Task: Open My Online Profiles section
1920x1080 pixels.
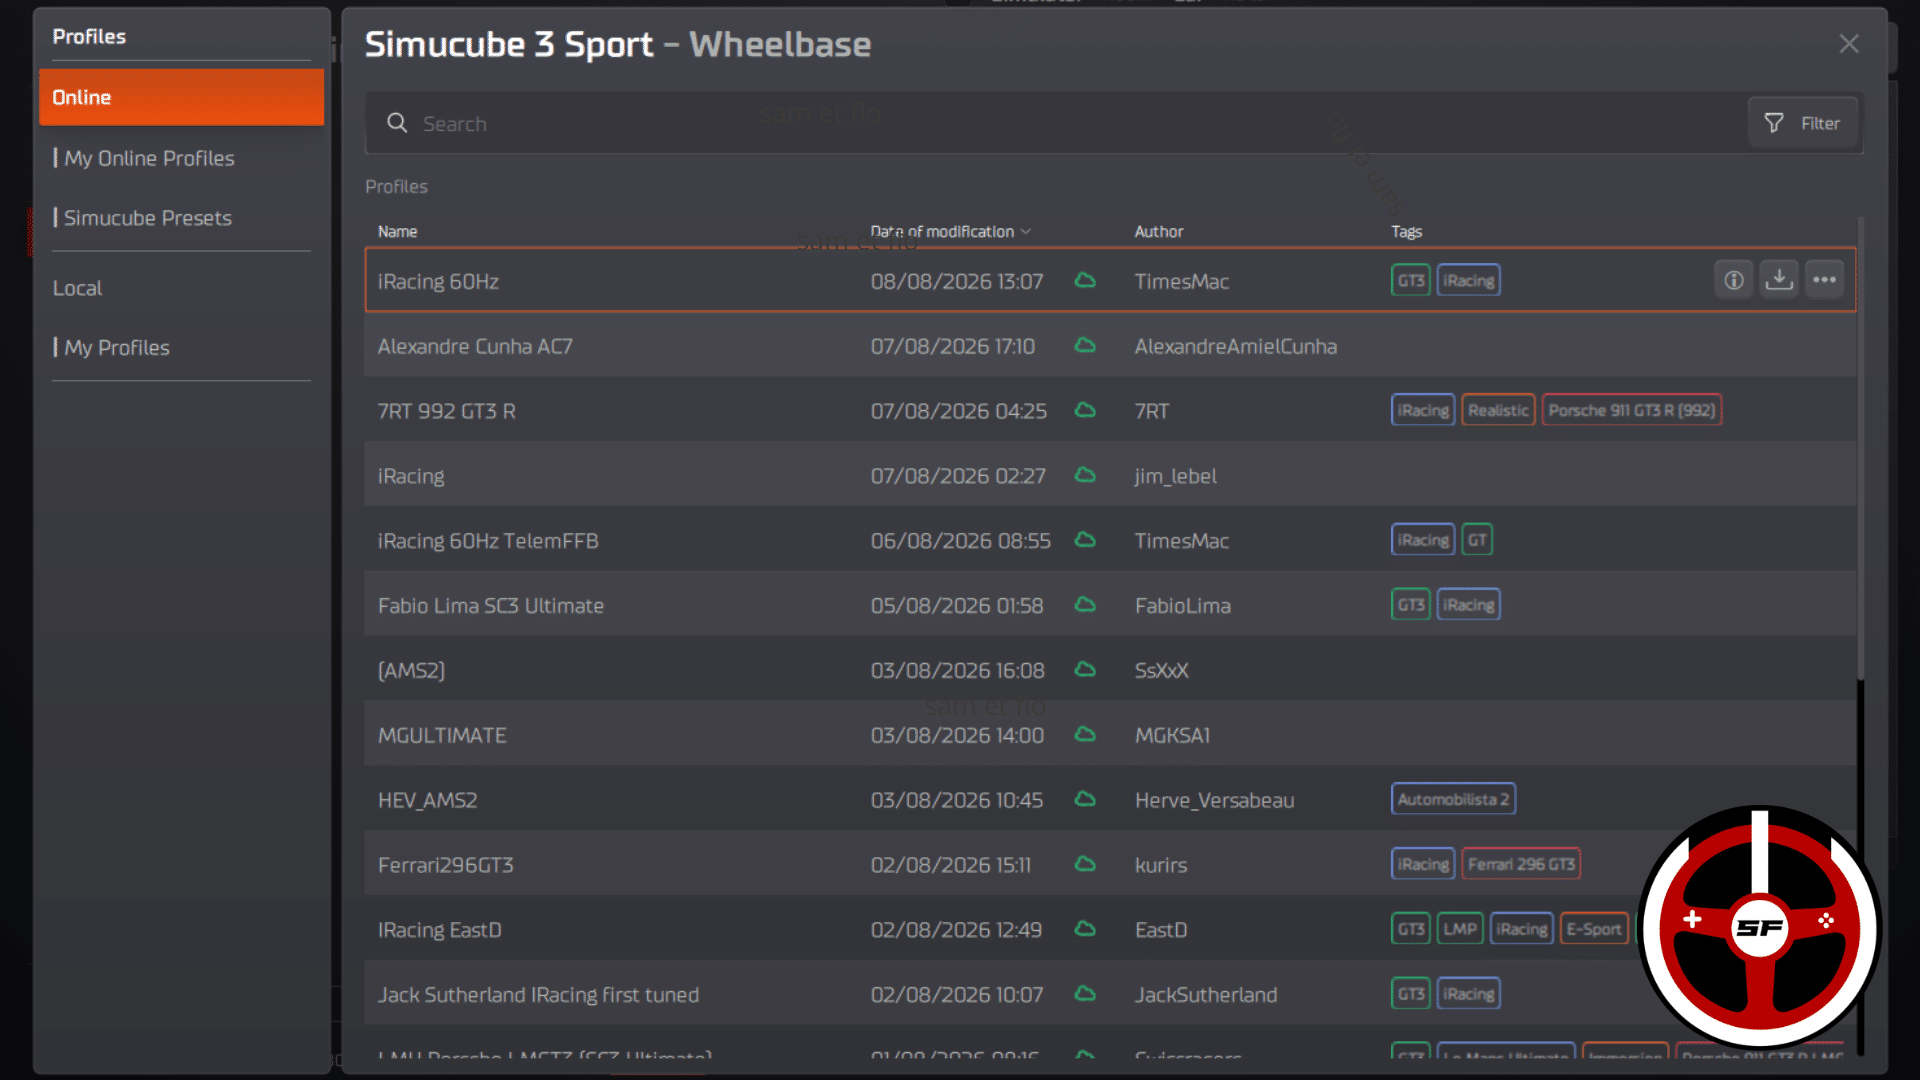Action: 149,158
